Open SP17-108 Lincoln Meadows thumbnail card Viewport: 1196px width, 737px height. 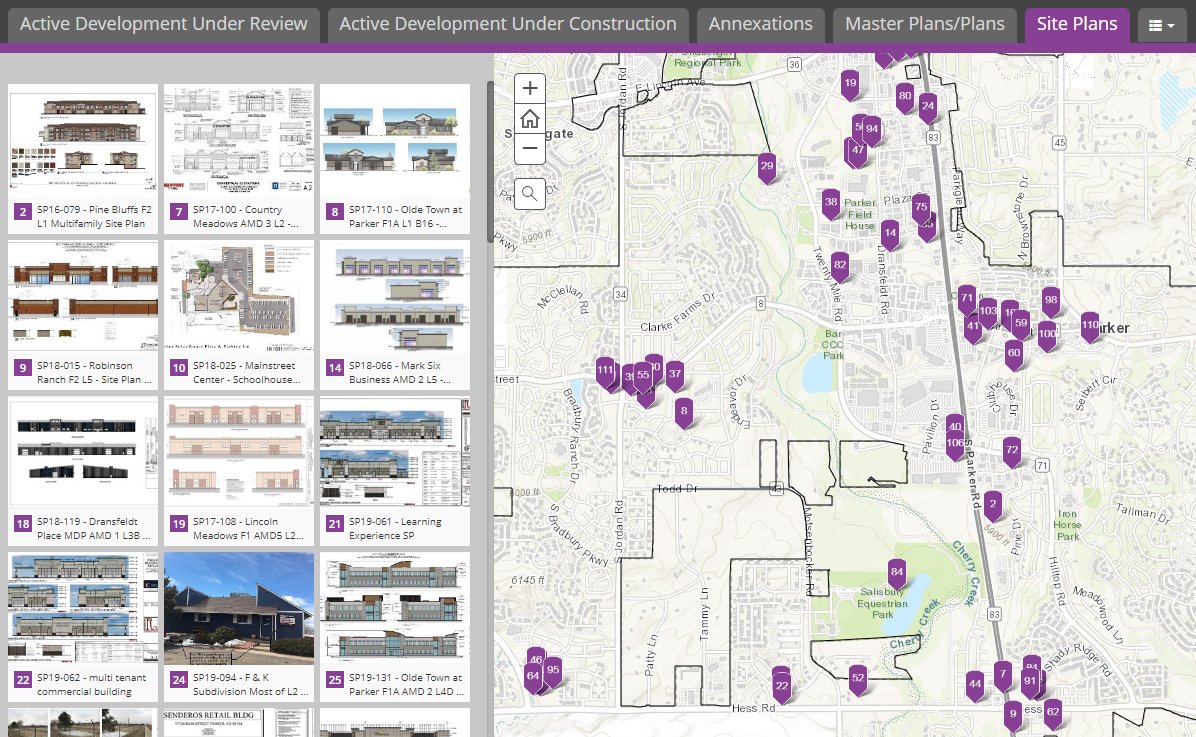(x=239, y=471)
